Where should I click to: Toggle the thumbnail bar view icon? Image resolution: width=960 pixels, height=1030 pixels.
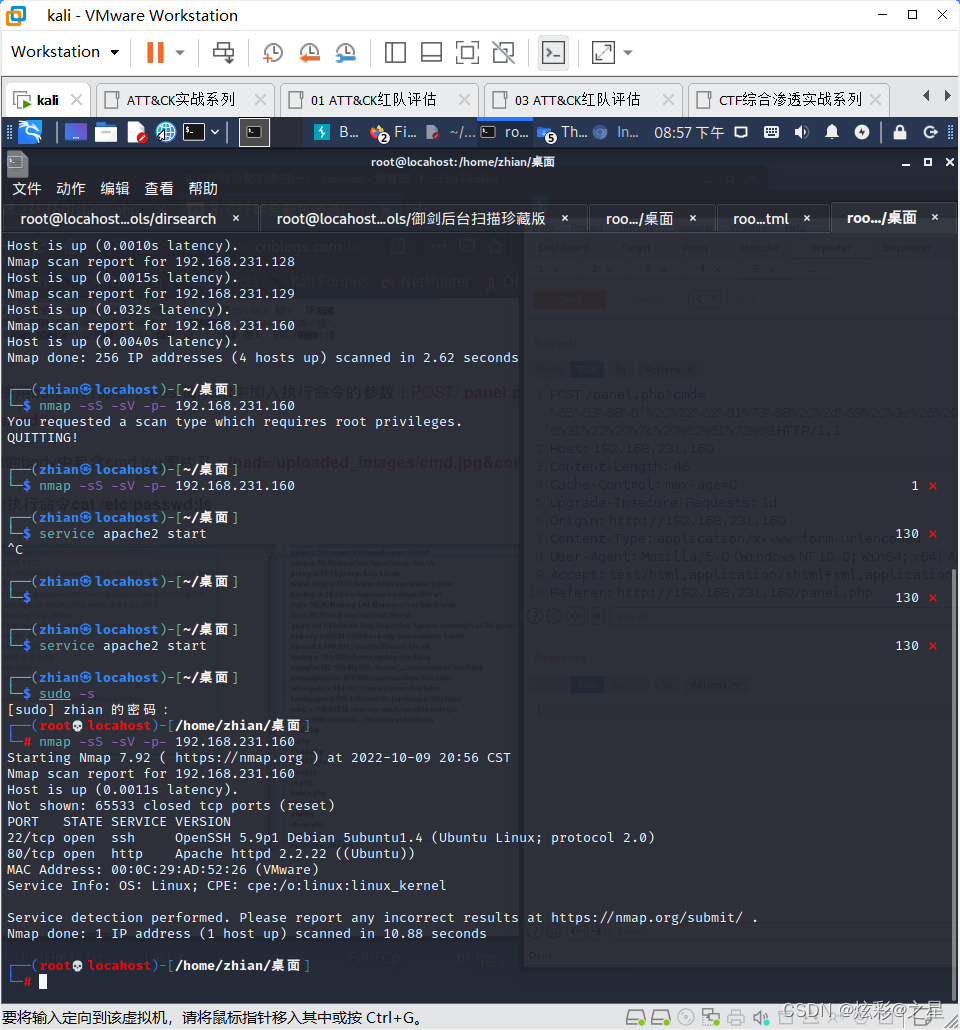point(431,53)
